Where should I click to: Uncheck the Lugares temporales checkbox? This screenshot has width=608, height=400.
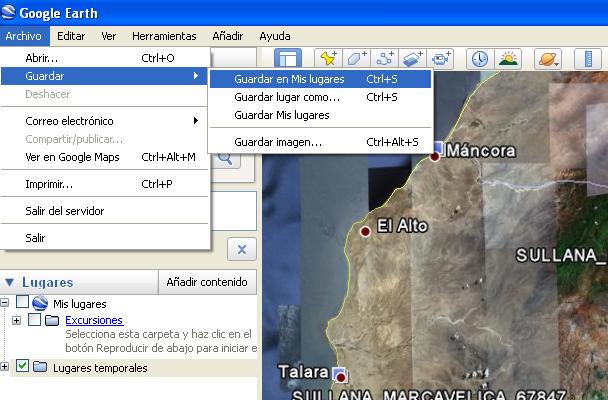tap(22, 367)
